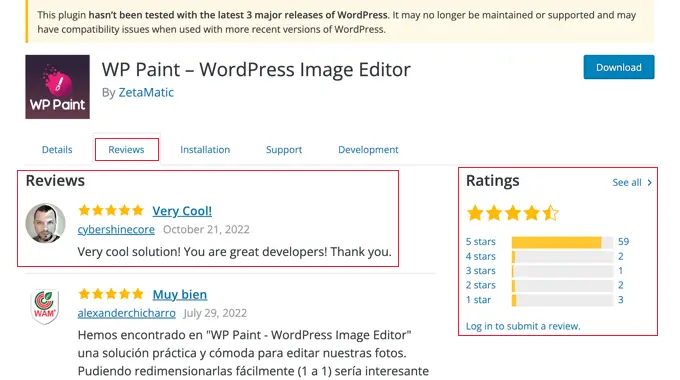This screenshot has width=680, height=380.
Task: Click the count 3 for 1 star
Action: click(621, 300)
